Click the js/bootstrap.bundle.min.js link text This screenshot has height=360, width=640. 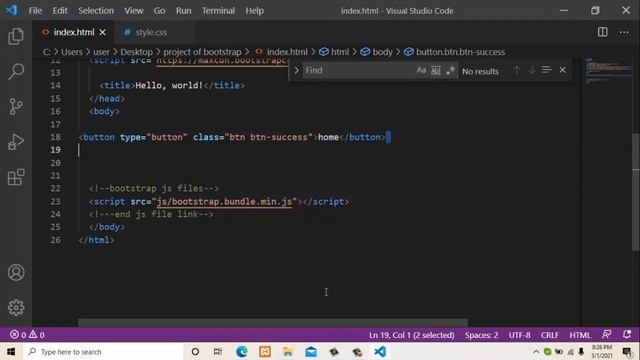(x=224, y=201)
